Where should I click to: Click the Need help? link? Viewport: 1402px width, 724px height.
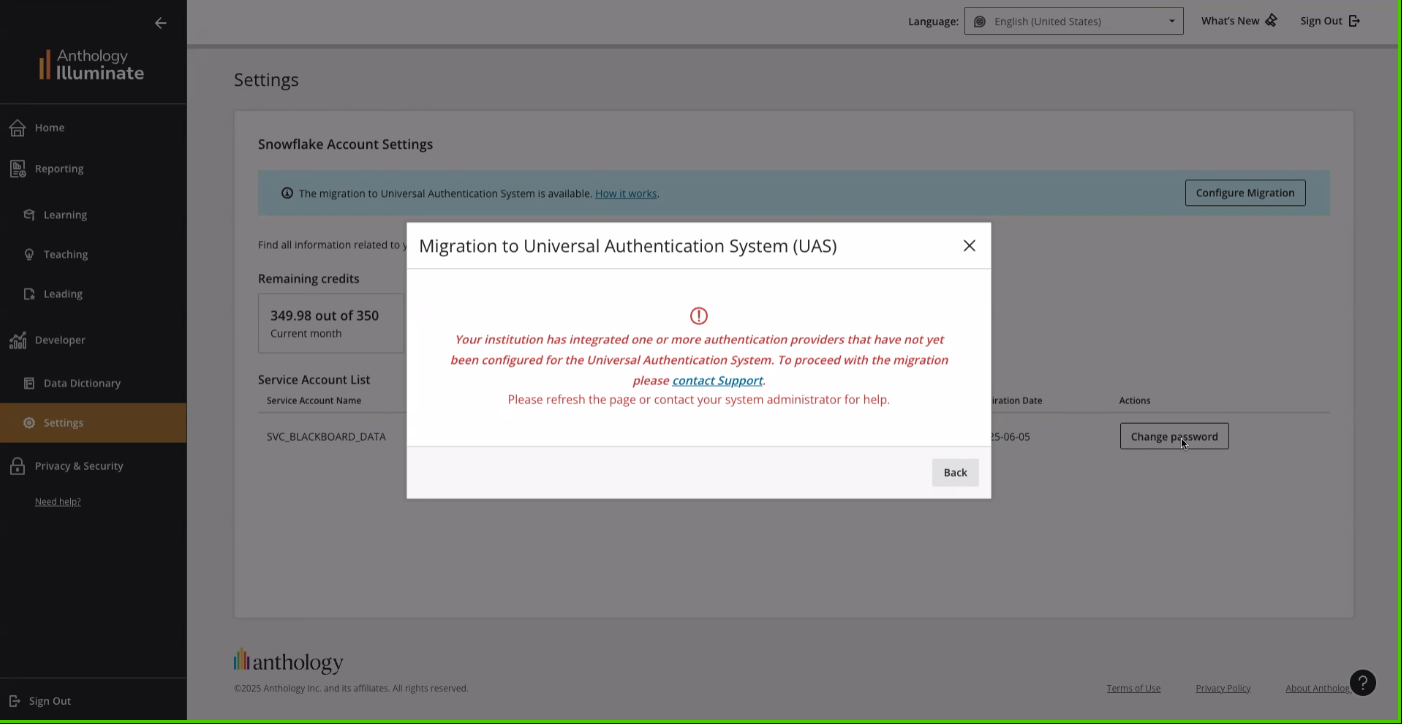tap(58, 502)
